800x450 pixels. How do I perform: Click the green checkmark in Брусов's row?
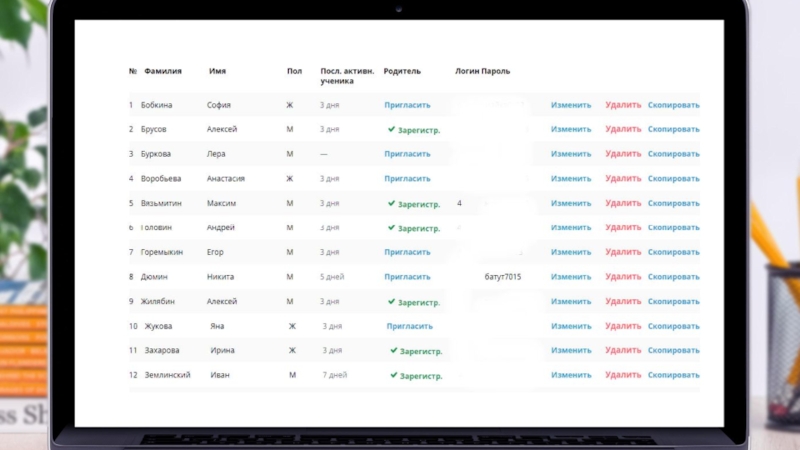(x=392, y=130)
